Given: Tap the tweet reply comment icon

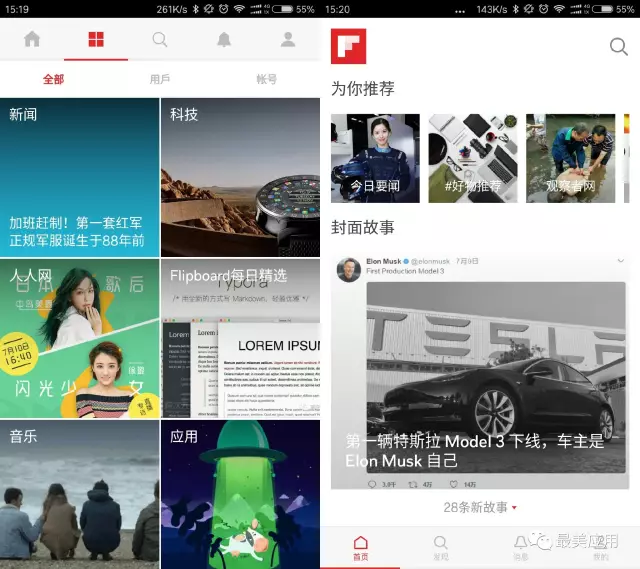Looking at the screenshot, I should pos(372,484).
